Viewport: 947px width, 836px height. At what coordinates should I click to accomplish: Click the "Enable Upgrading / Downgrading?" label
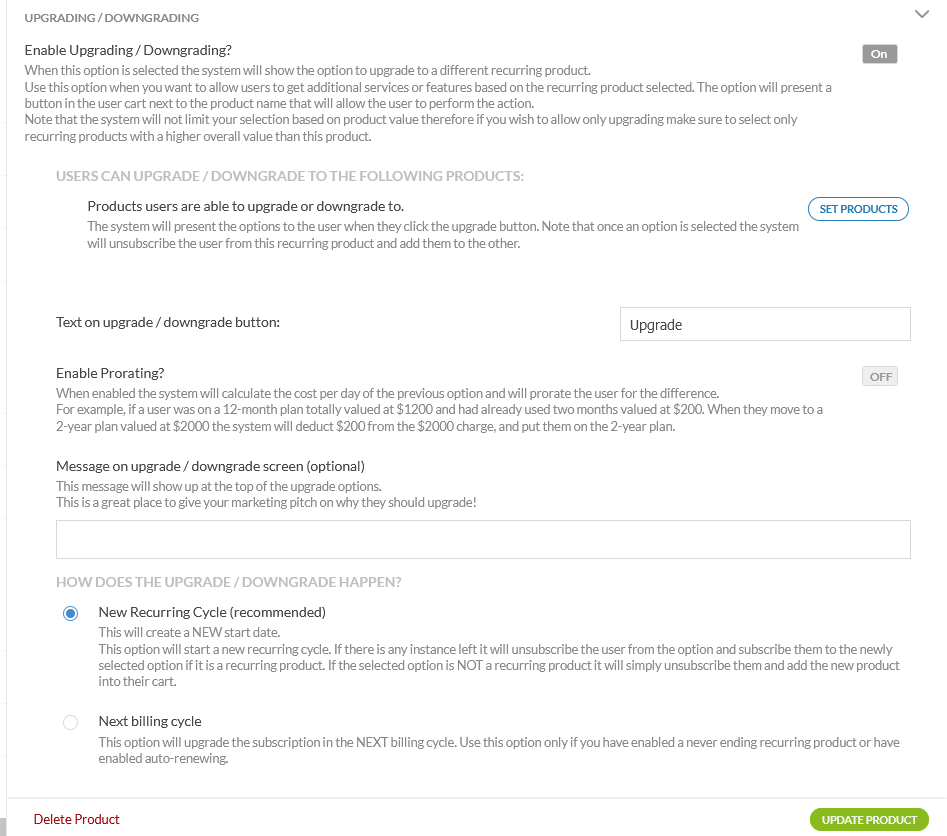[128, 50]
